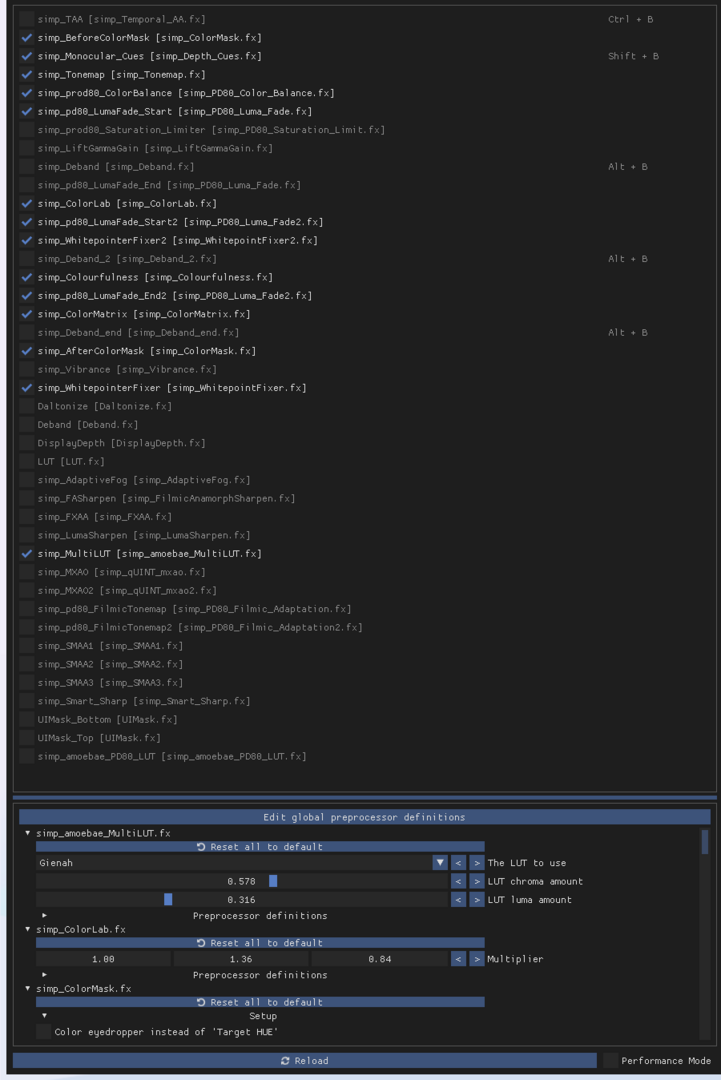Image resolution: width=721 pixels, height=1080 pixels.
Task: Open the LUT to use dropdown arrow
Action: pos(440,862)
